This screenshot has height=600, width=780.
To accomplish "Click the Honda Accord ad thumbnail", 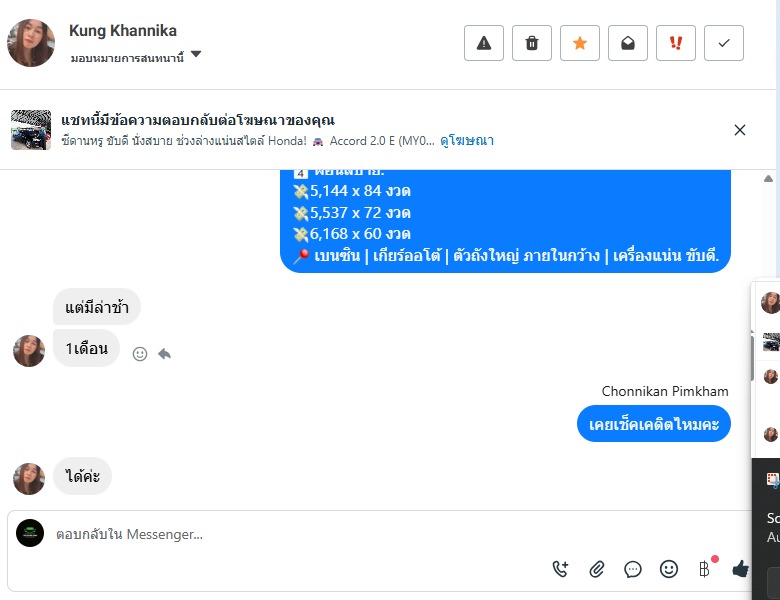I will 31,130.
